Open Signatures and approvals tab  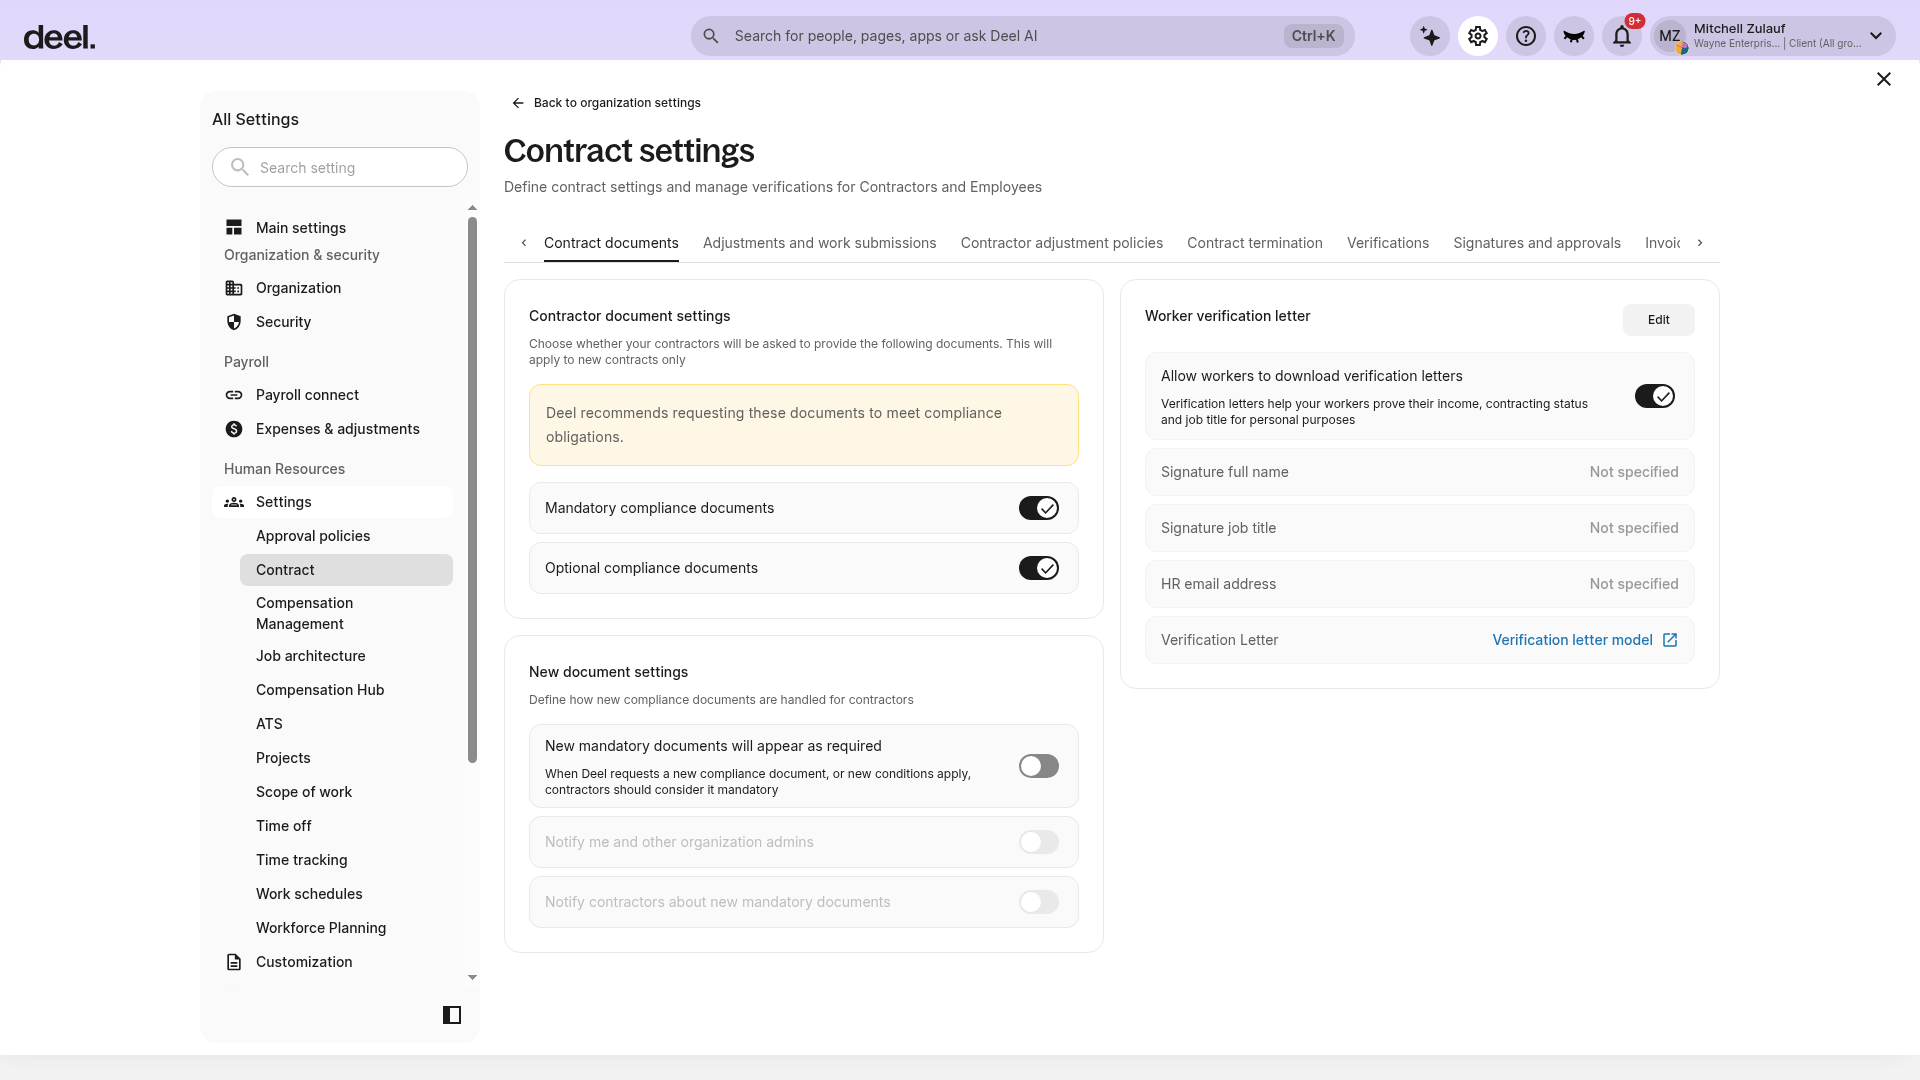click(1537, 243)
